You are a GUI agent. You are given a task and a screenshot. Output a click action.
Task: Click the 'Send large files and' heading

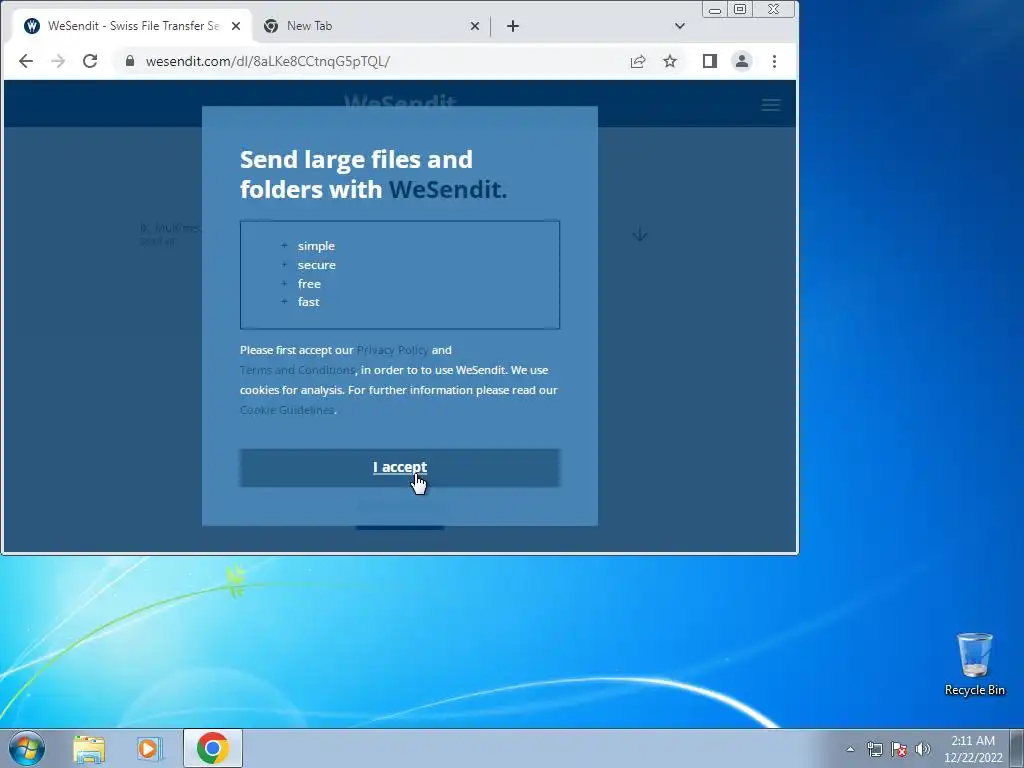click(x=356, y=160)
